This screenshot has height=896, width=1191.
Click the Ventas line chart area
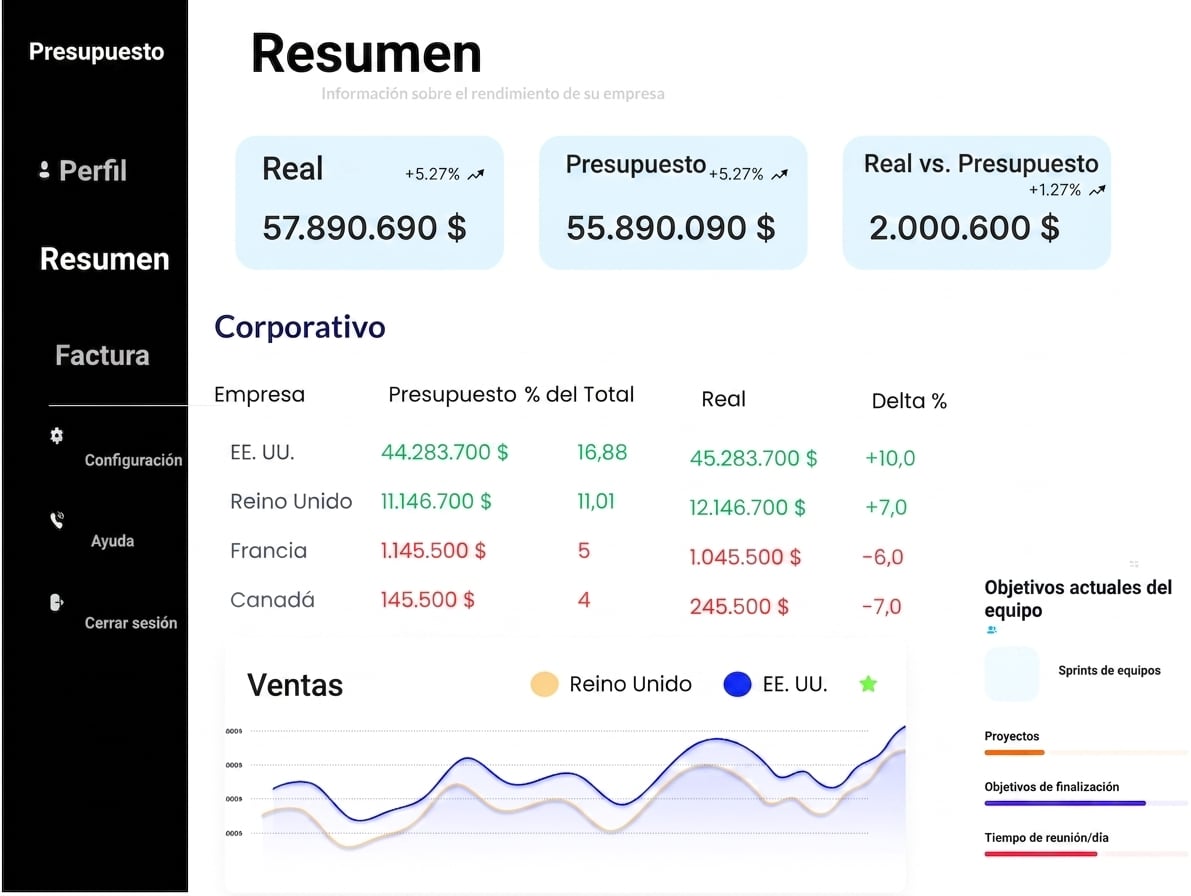[x=566, y=790]
